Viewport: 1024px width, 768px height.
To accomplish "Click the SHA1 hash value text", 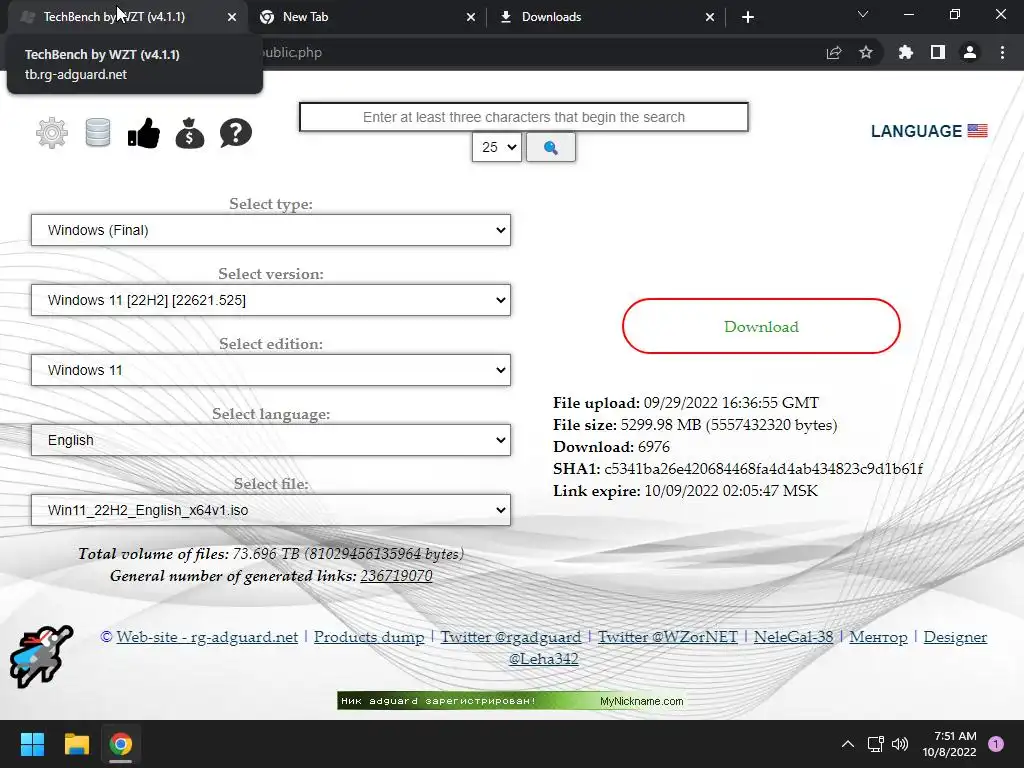I will point(763,469).
